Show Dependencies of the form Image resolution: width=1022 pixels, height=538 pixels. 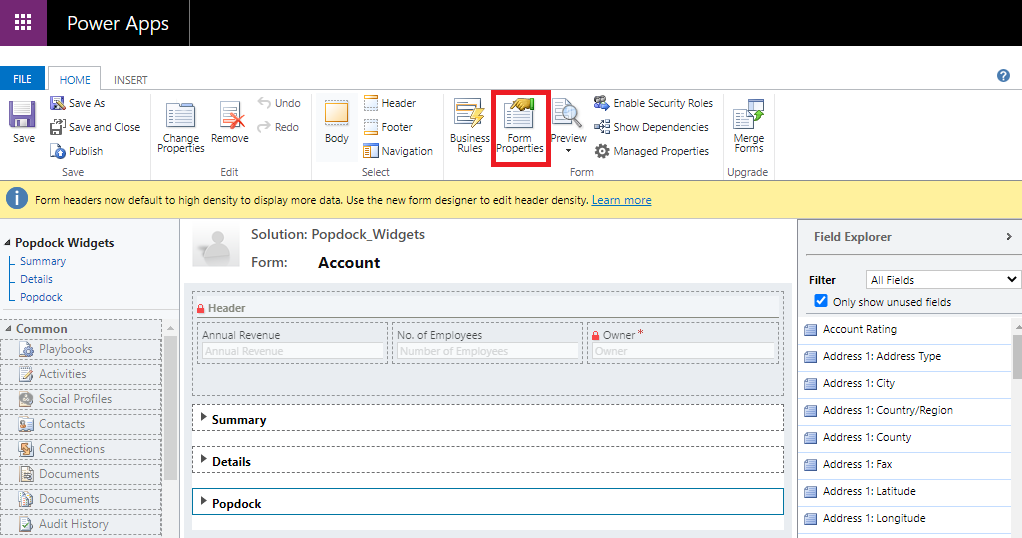coord(651,127)
